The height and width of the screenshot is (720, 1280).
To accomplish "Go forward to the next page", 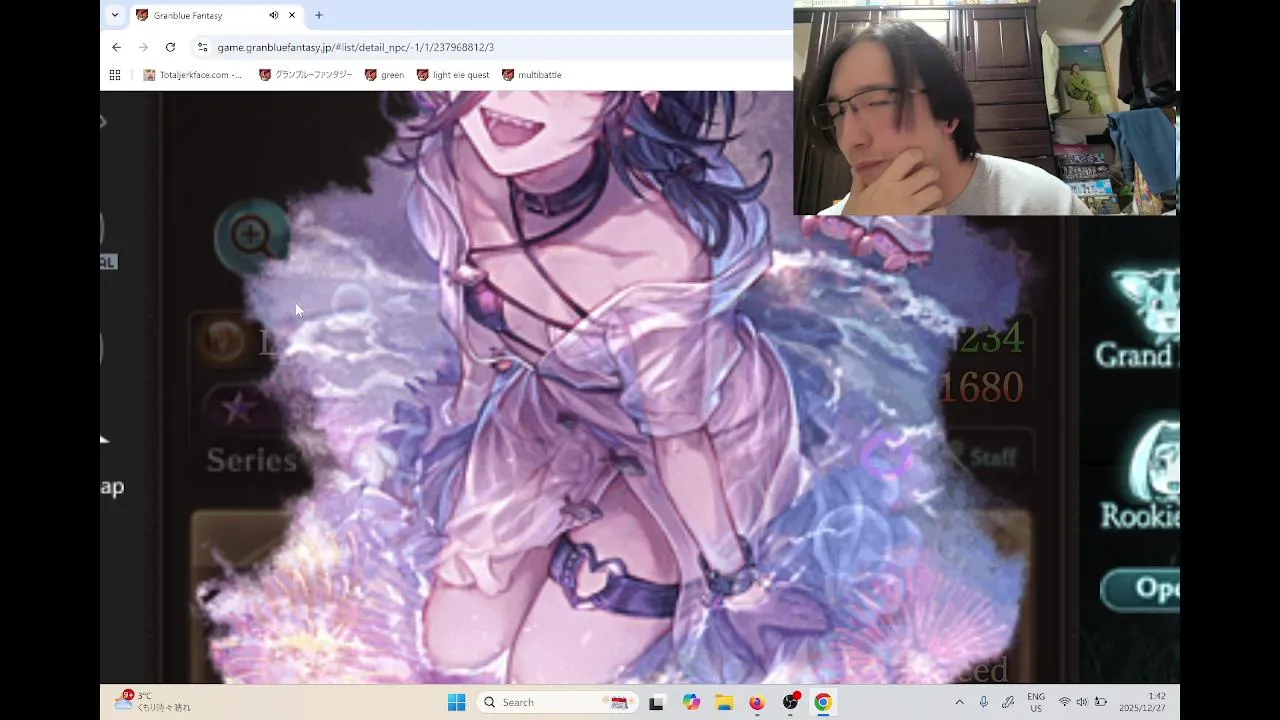I will tap(143, 47).
